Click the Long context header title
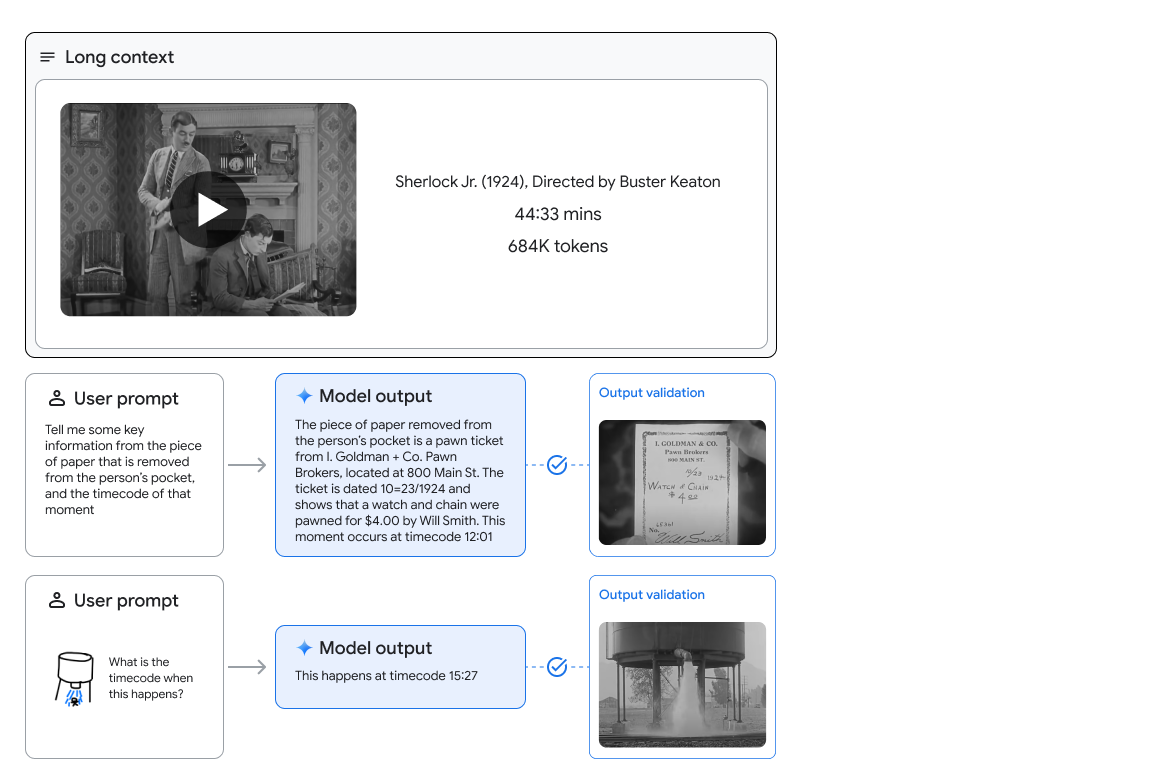Screen dimensions: 1152x776 [120, 57]
